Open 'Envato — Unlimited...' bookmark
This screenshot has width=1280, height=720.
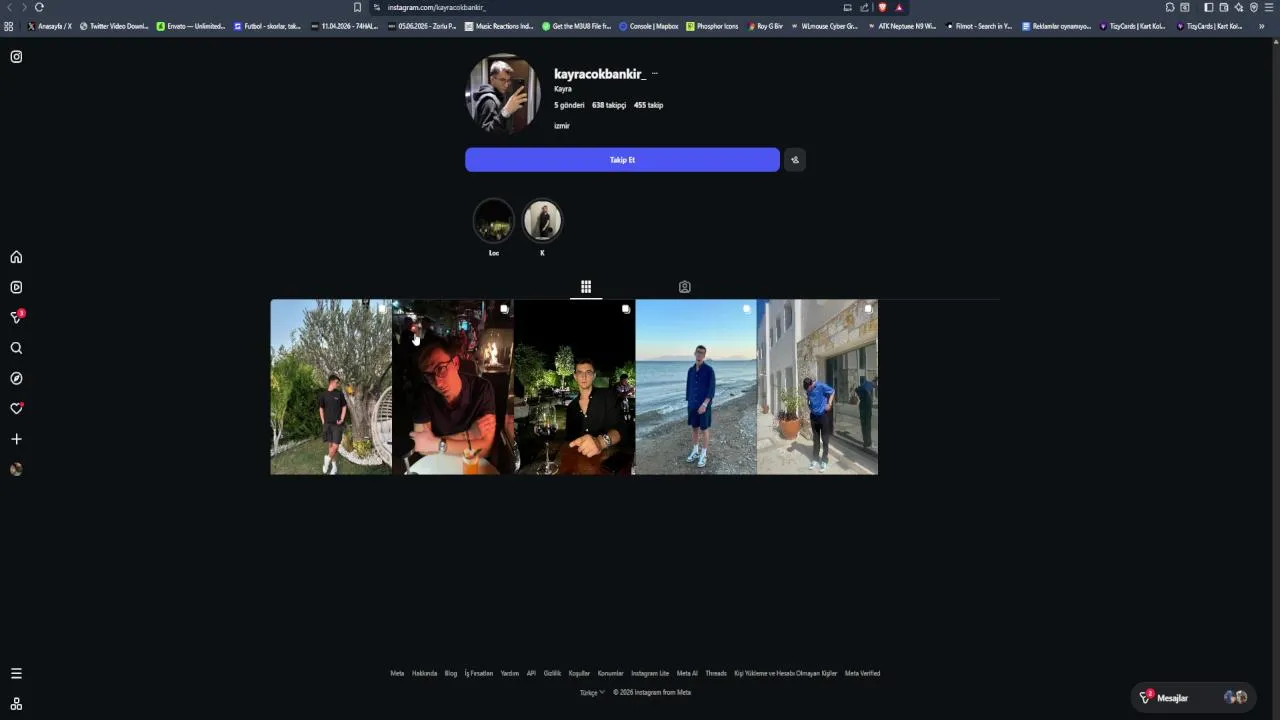coord(191,26)
